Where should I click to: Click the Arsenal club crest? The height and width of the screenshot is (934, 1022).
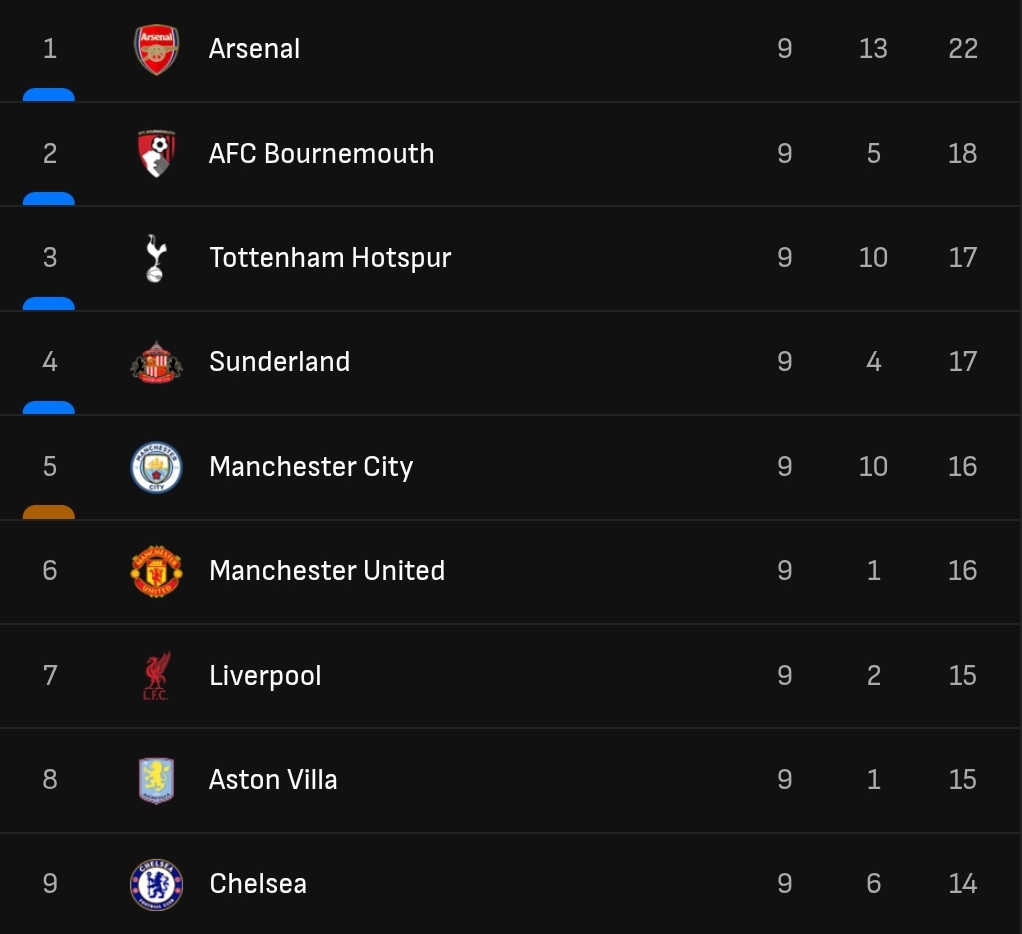point(156,49)
